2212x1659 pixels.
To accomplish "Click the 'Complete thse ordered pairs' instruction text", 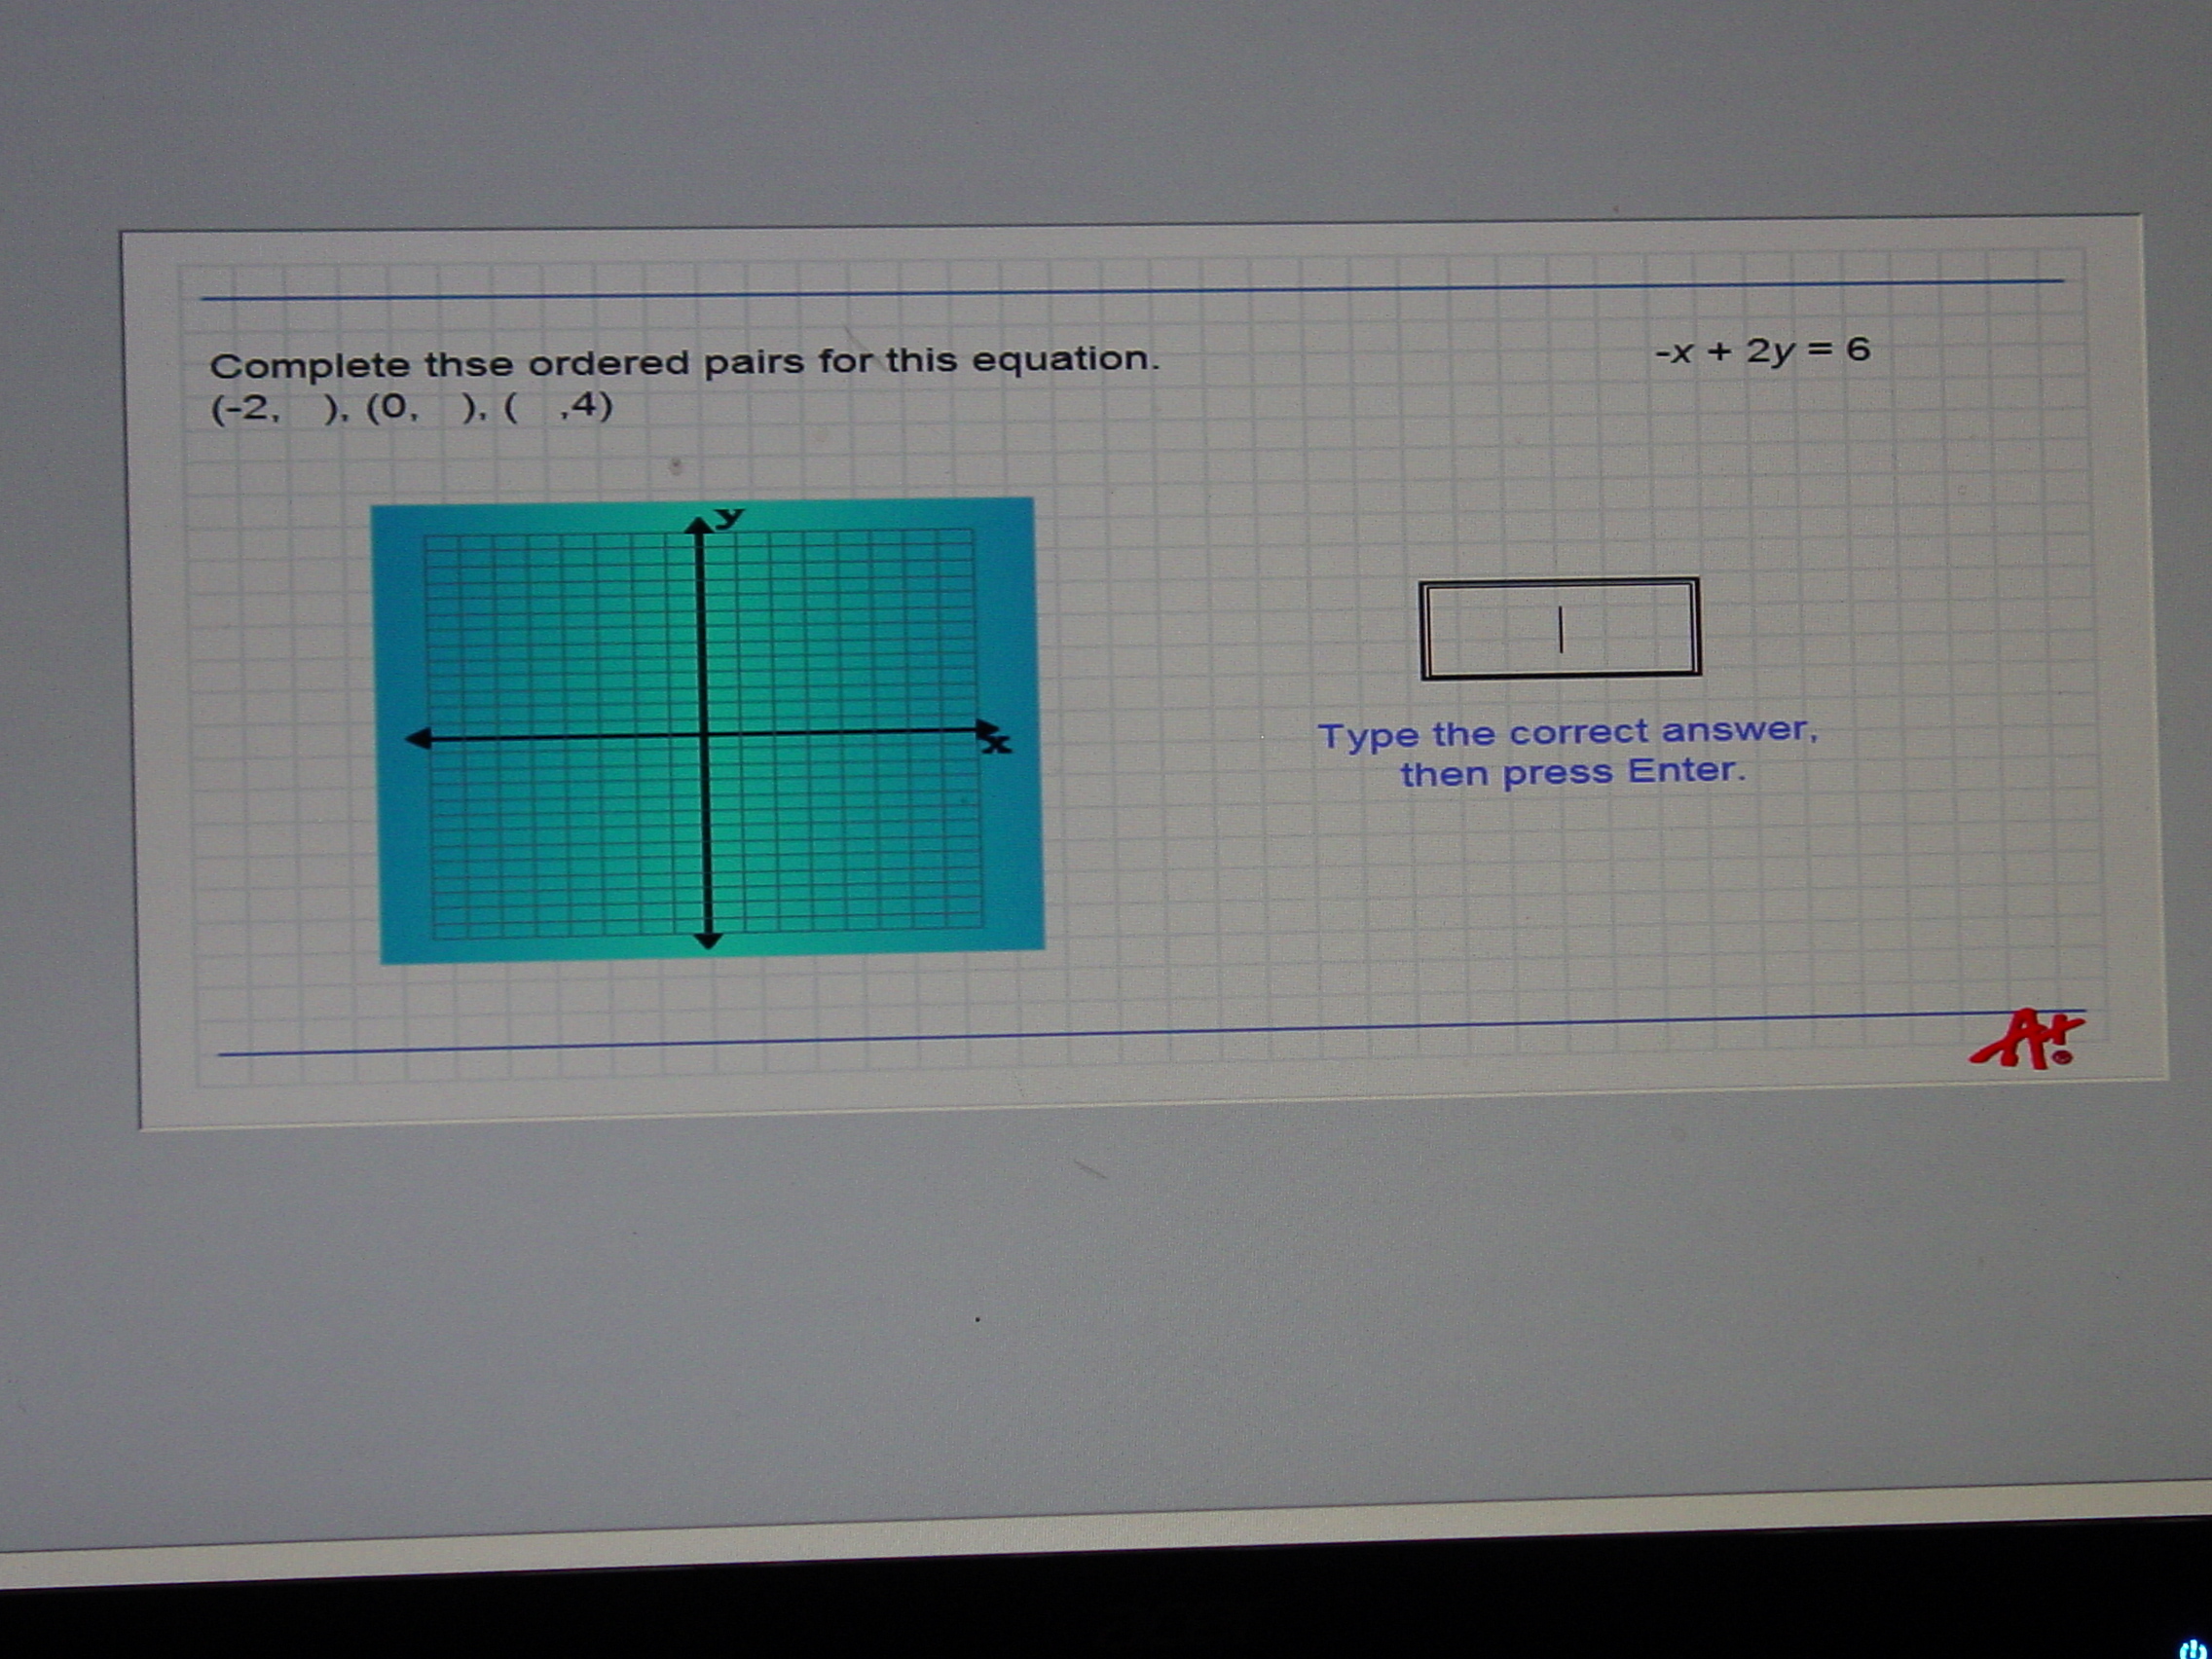I will point(684,362).
